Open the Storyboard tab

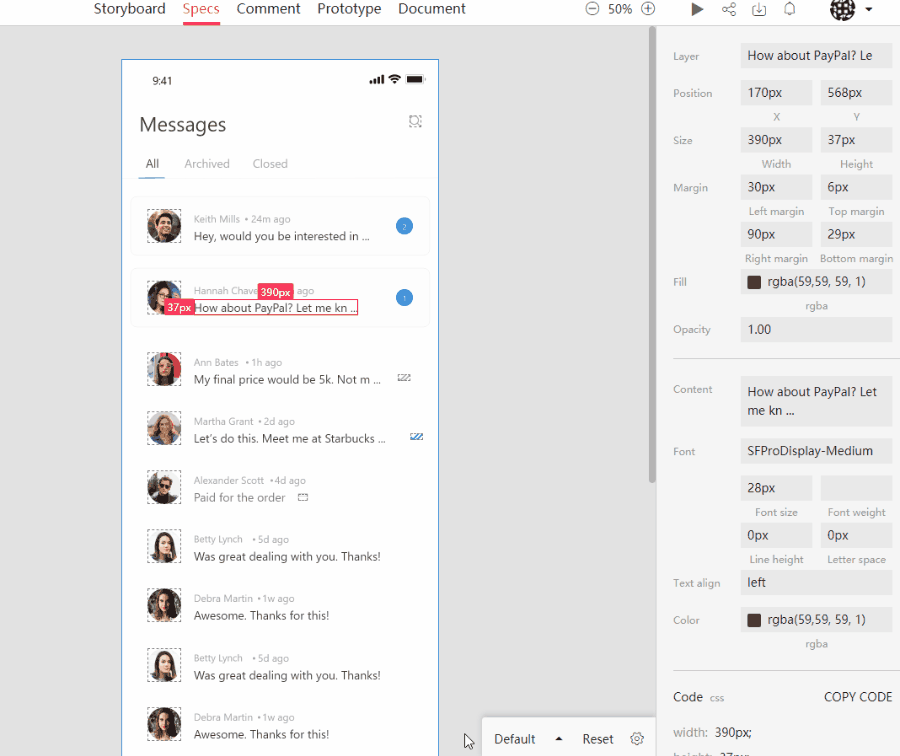(129, 9)
